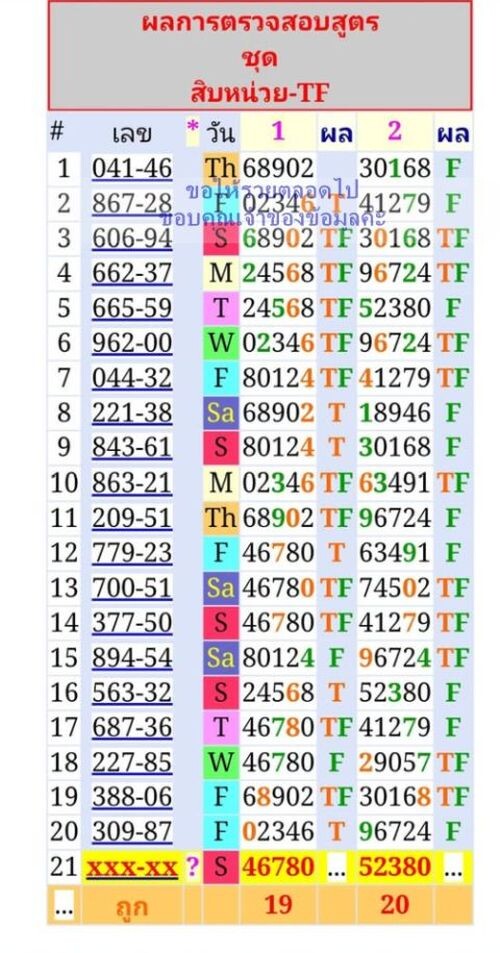The image size is (500, 953).
Task: Click the 962-00 underlined number
Action: pyautogui.click(x=132, y=343)
